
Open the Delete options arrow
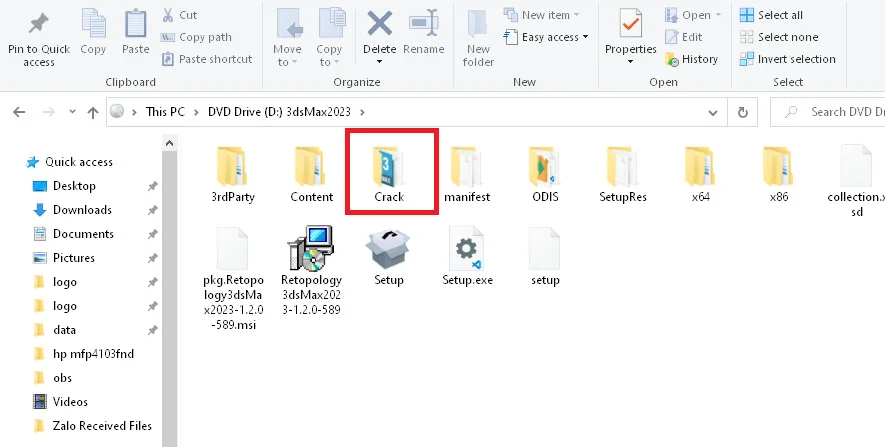tap(379, 62)
